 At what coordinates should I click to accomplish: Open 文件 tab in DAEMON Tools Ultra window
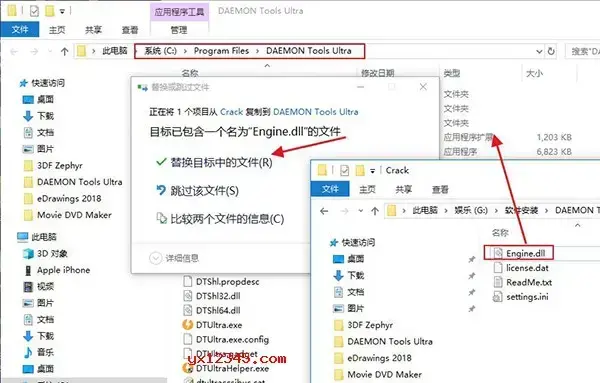pyautogui.click(x=20, y=29)
